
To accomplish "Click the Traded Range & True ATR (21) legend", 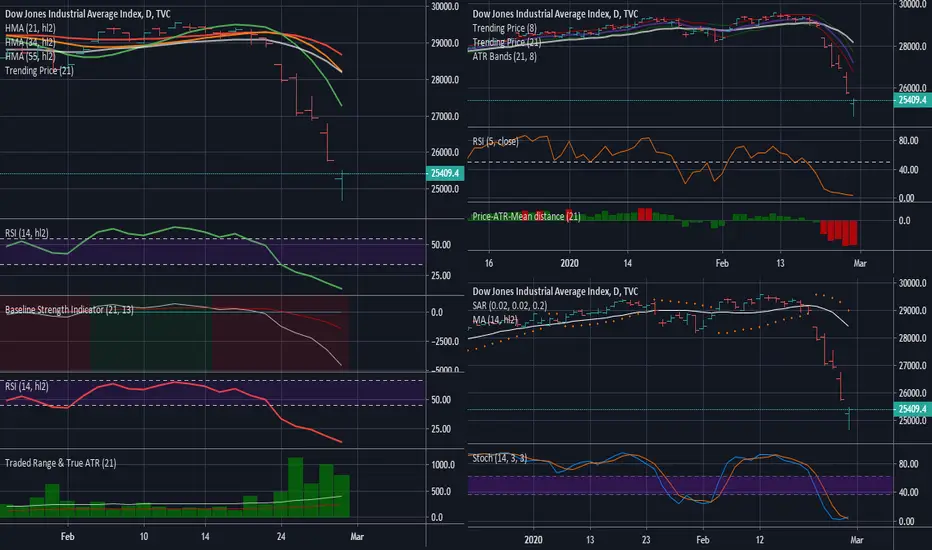I will [x=61, y=463].
